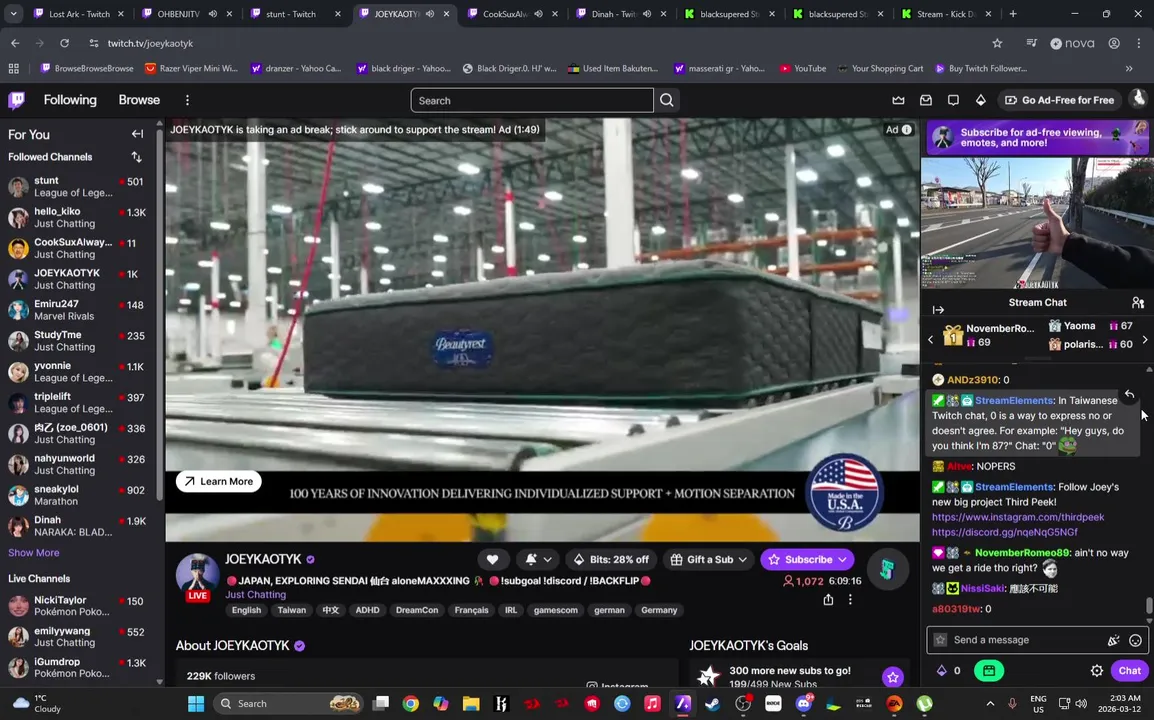
Task: Expand hidden bookmarks overflow chevron
Action: (1129, 68)
